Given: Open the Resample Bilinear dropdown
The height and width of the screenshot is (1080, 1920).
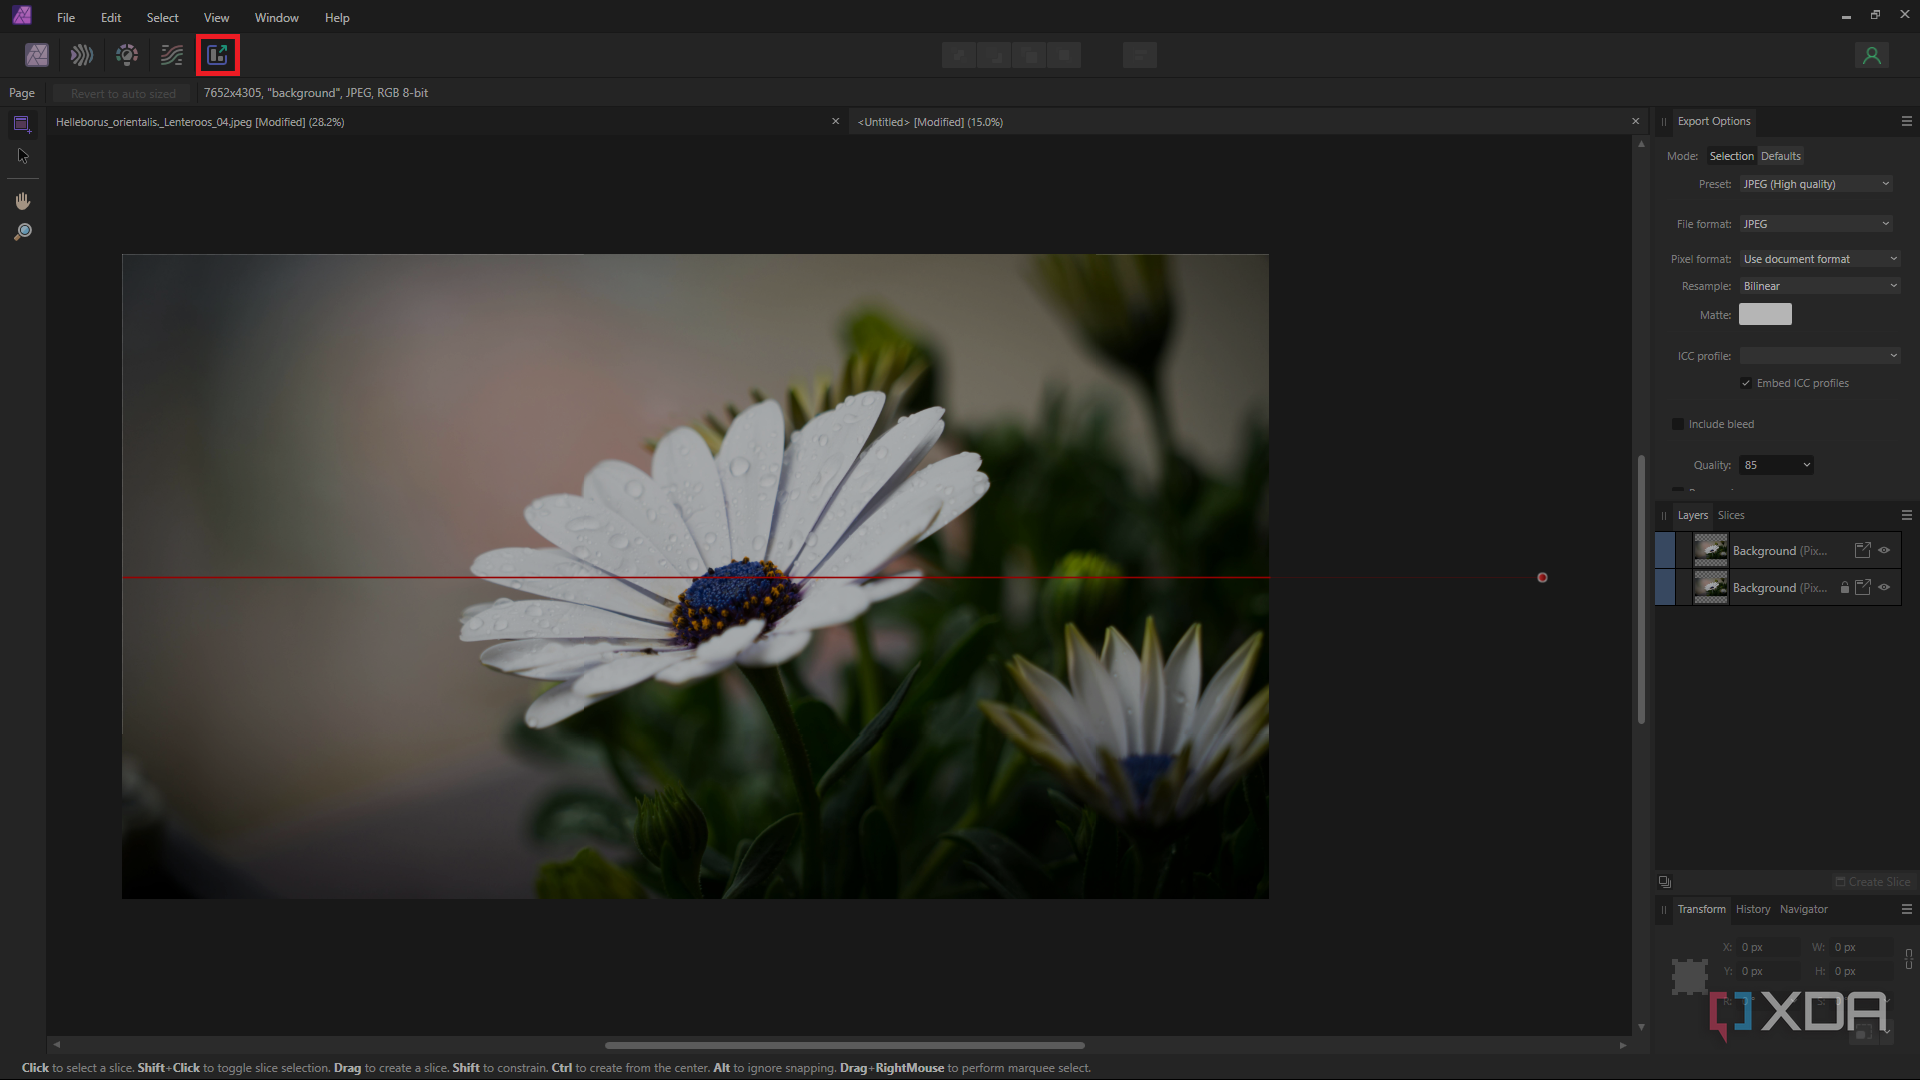Looking at the screenshot, I should (x=1820, y=286).
